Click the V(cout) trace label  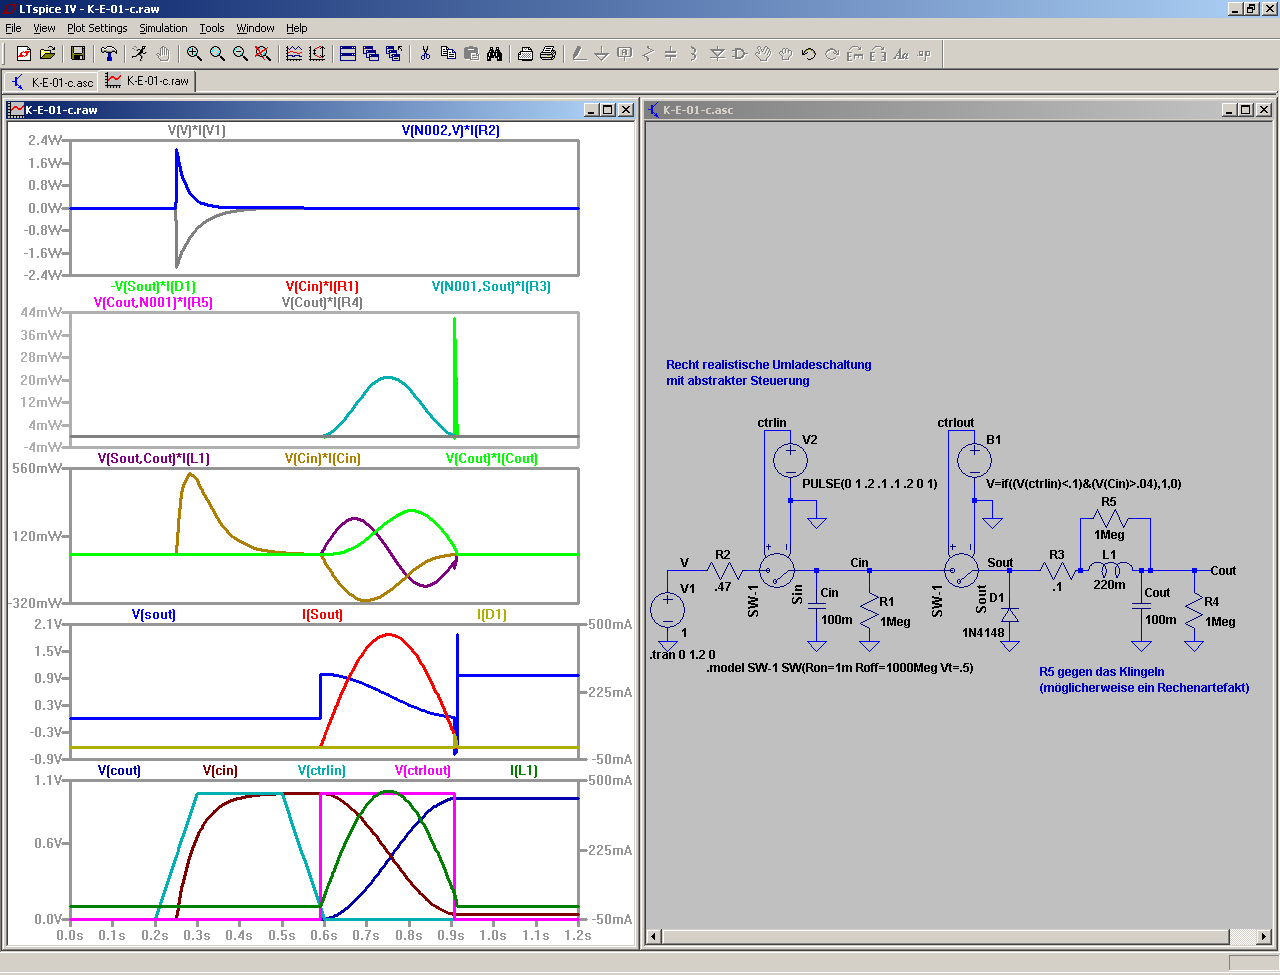coord(119,771)
